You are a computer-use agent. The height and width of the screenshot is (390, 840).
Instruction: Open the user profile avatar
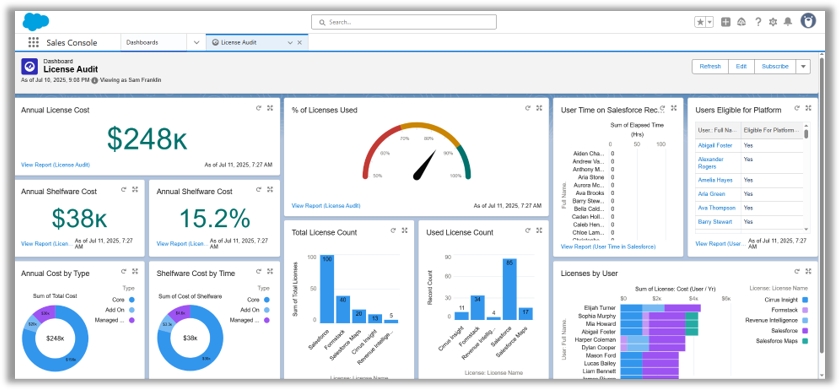coord(808,21)
